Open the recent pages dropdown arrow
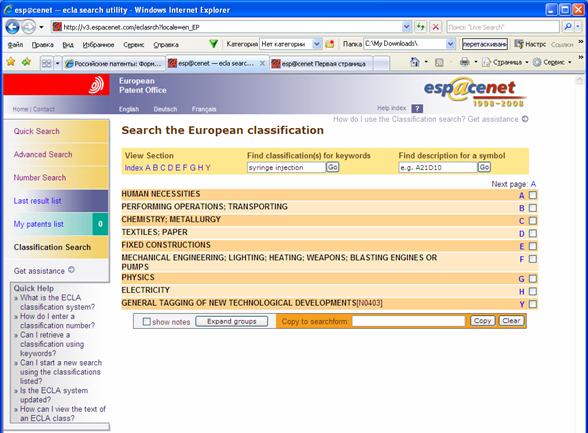Viewport: 588px width, 433px height. 42,27
